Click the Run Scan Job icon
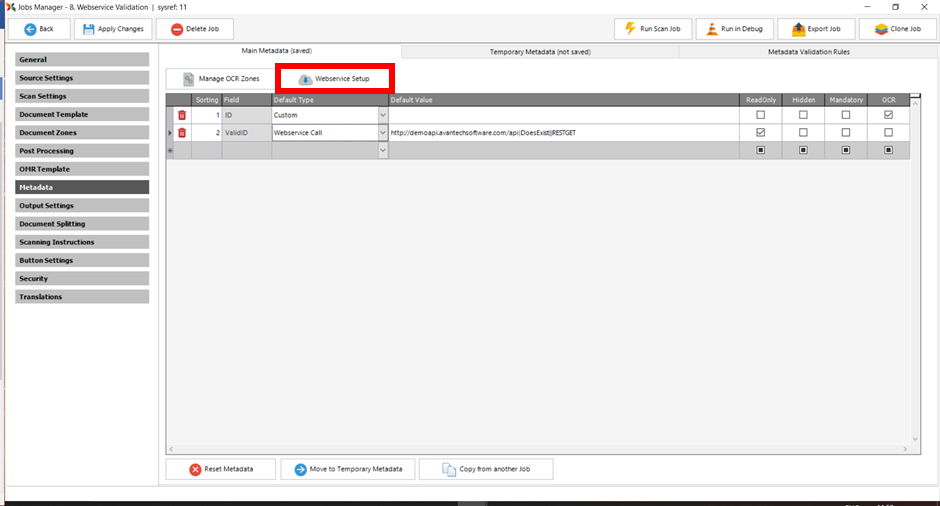This screenshot has height=506, width=940. (x=630, y=29)
